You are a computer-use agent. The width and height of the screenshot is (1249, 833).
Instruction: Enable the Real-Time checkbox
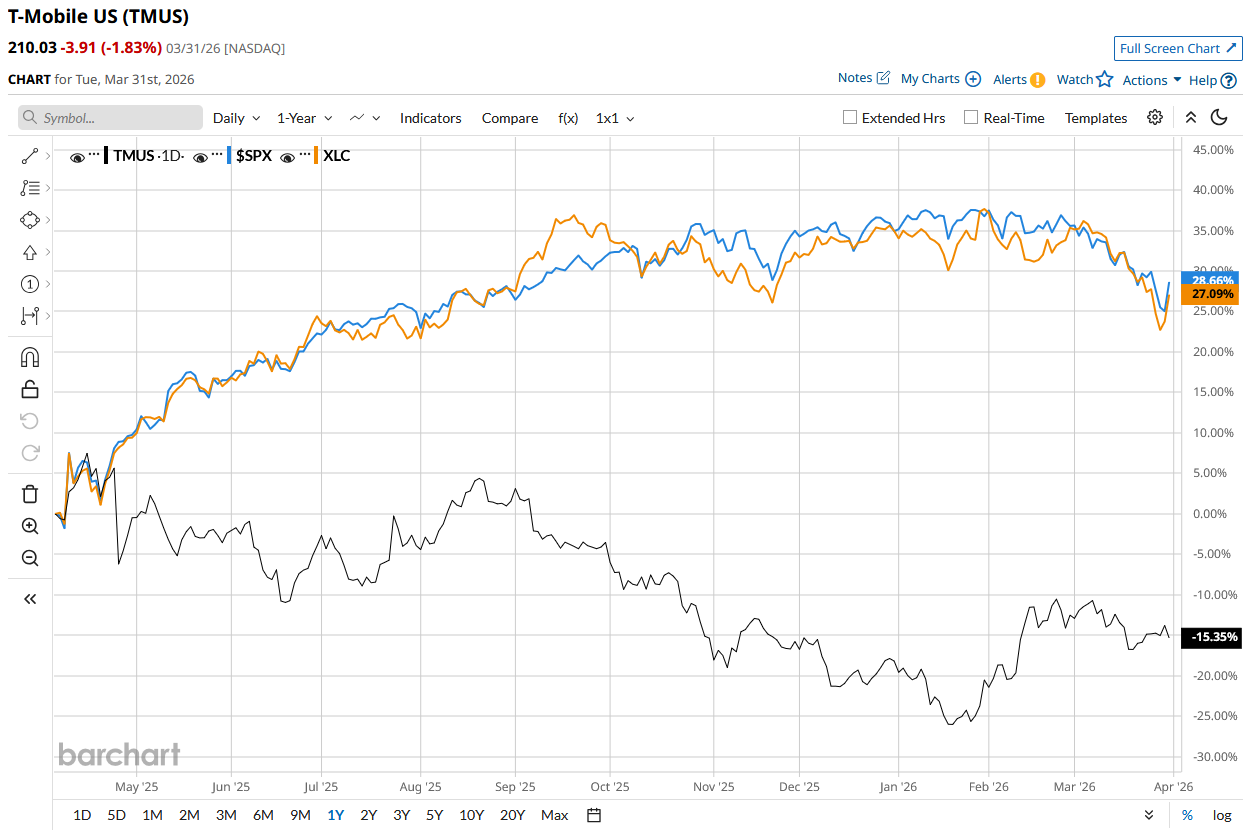point(971,118)
